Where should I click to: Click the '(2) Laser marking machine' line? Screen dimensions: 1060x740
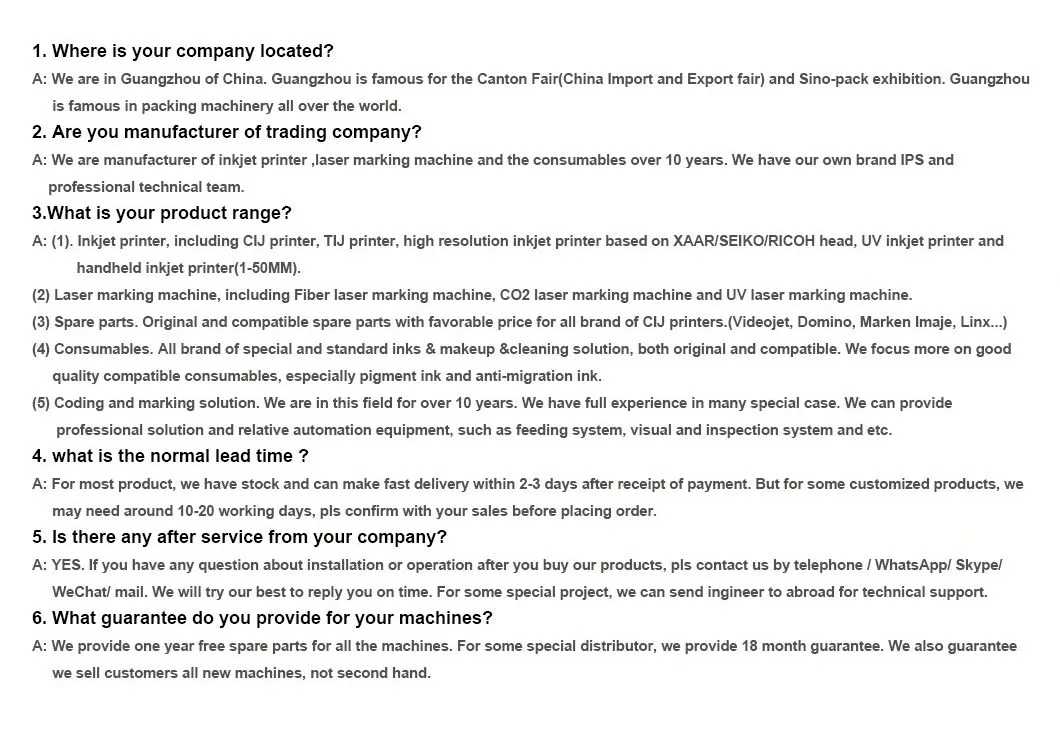[472, 295]
